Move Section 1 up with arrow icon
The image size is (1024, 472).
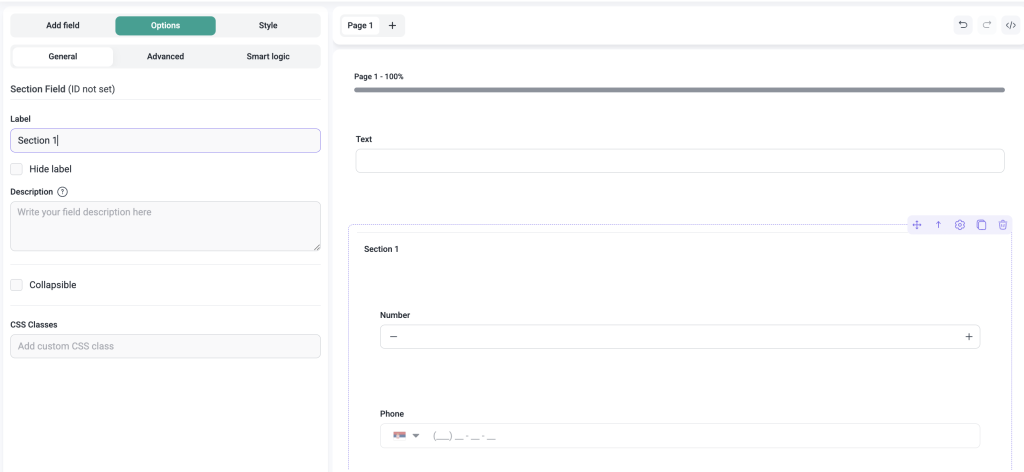coord(938,225)
